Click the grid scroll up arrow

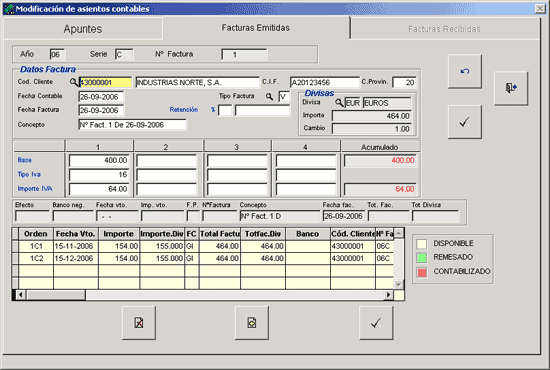click(399, 233)
